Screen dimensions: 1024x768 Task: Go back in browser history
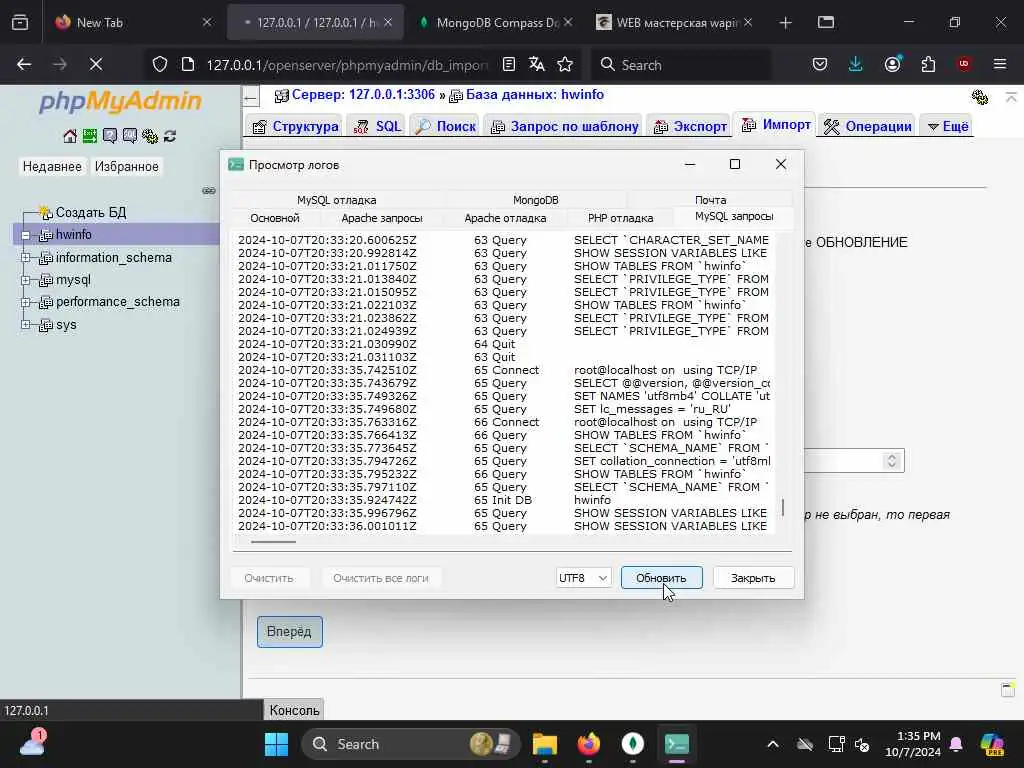[x=24, y=64]
